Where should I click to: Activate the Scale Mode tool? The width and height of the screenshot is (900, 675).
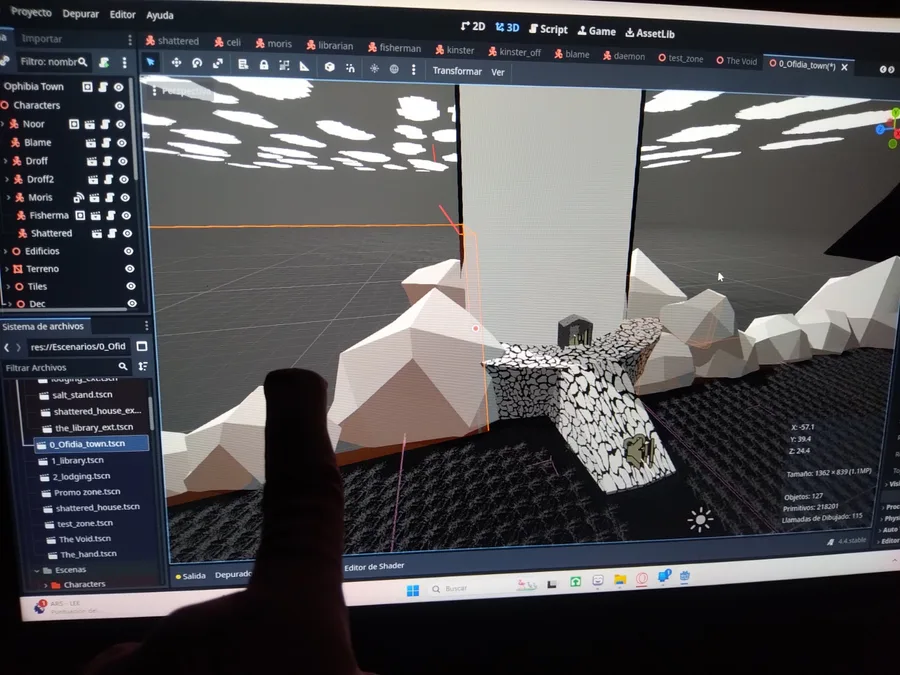(218, 64)
